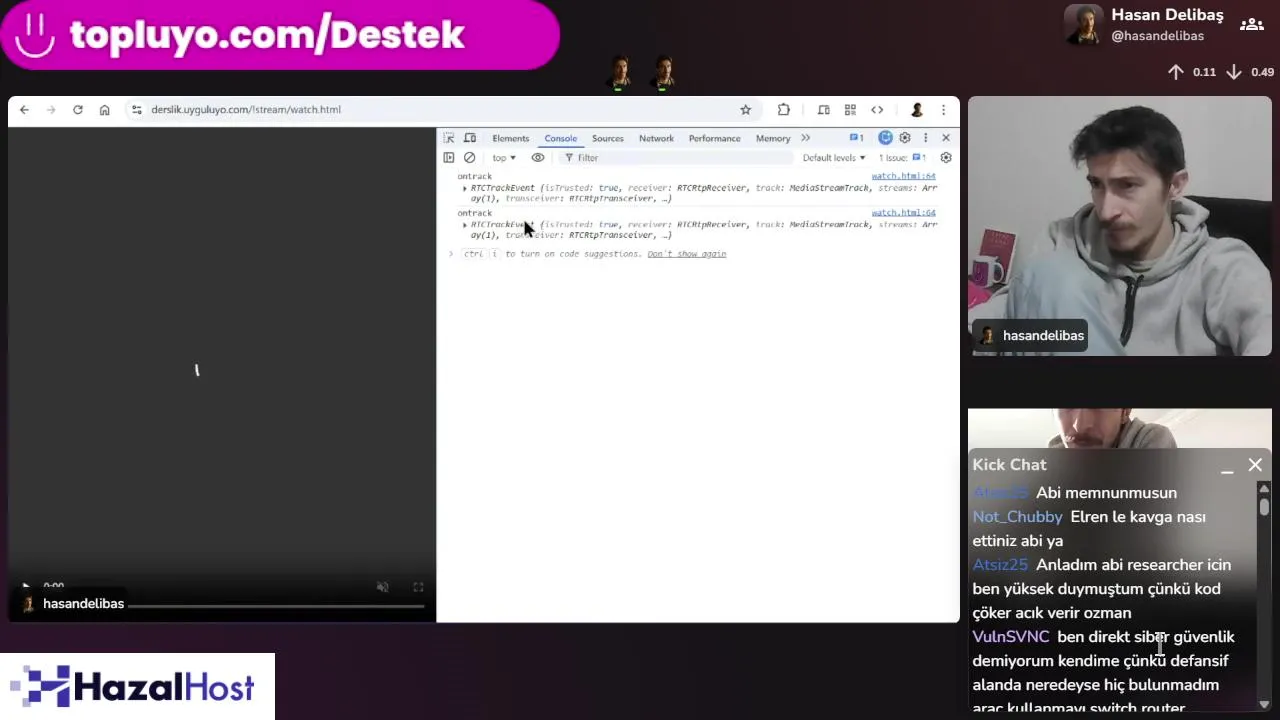Bookmark this page with the star
The image size is (1280, 720).
click(x=745, y=110)
